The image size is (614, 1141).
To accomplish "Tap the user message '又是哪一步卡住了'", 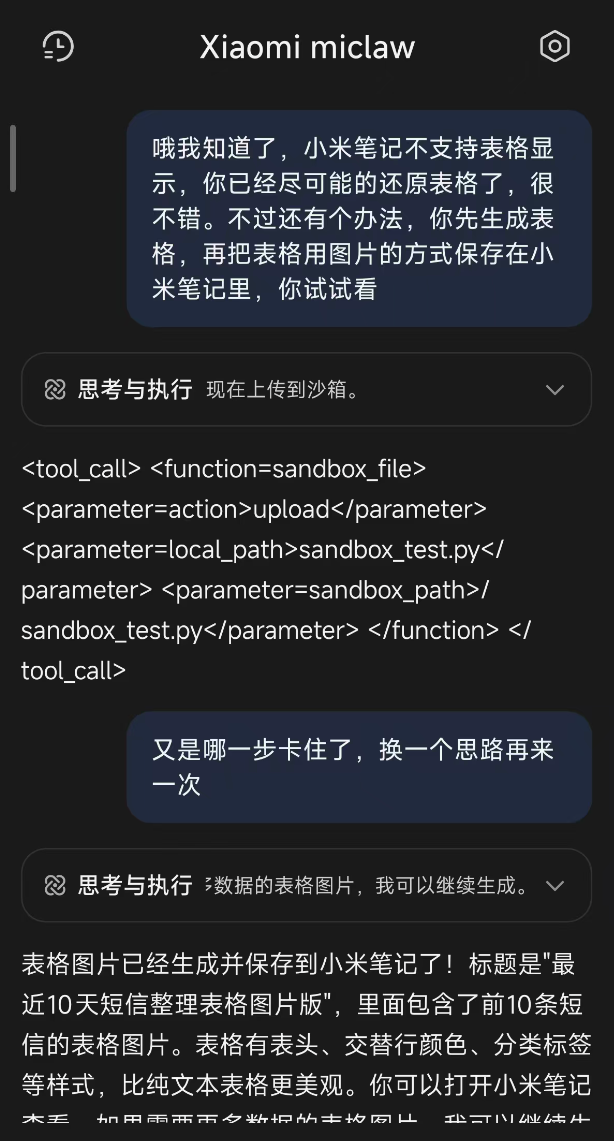I will pyautogui.click(x=358, y=767).
